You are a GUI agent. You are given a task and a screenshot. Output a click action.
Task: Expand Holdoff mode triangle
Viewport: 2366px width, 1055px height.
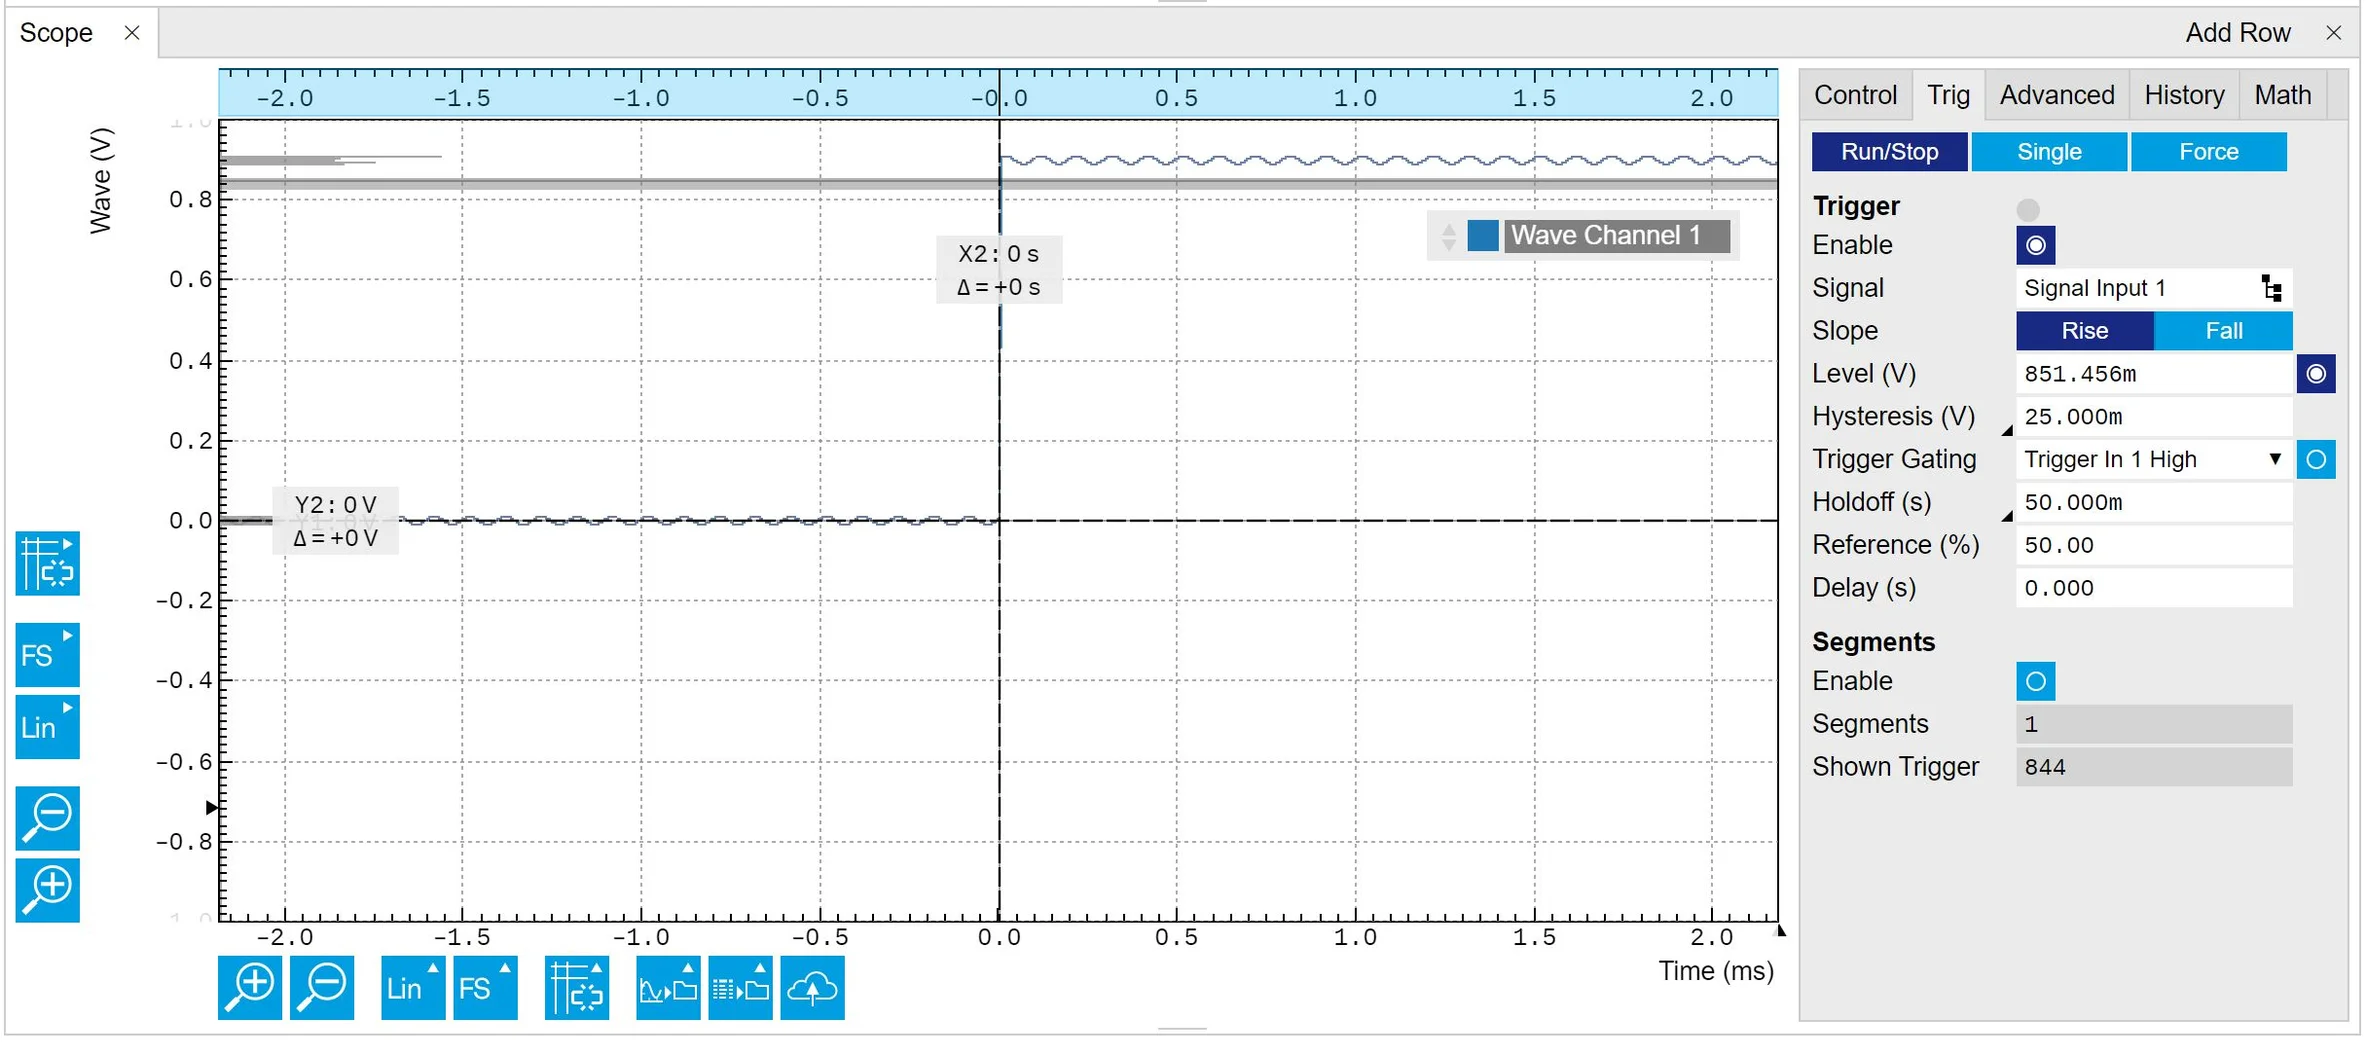(x=2005, y=516)
